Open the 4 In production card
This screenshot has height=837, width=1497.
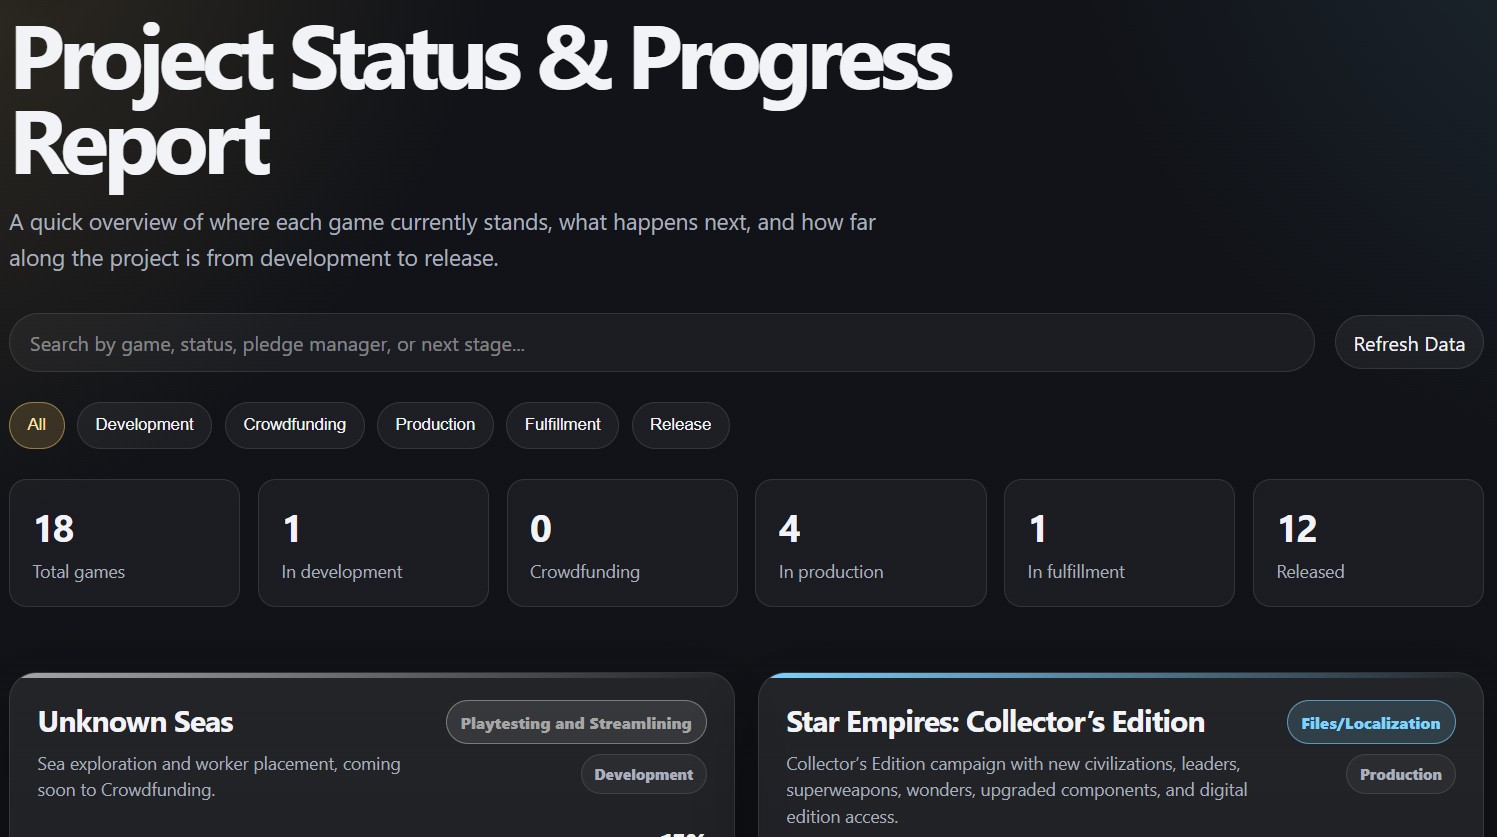[x=870, y=543]
